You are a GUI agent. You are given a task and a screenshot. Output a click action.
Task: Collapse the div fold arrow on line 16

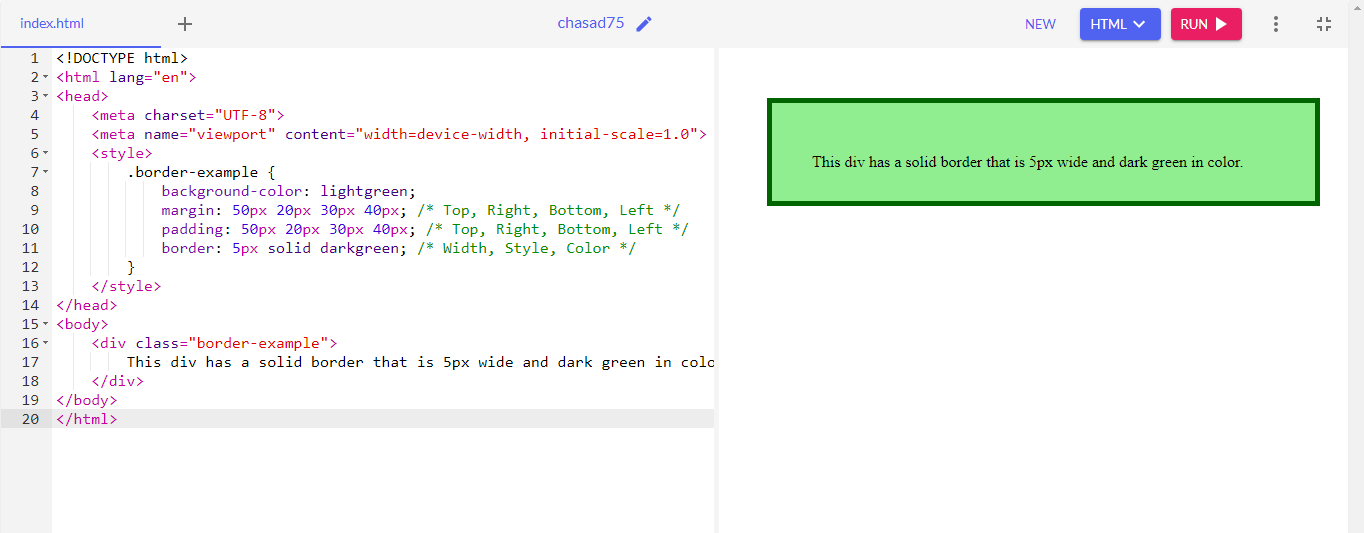pyautogui.click(x=46, y=343)
